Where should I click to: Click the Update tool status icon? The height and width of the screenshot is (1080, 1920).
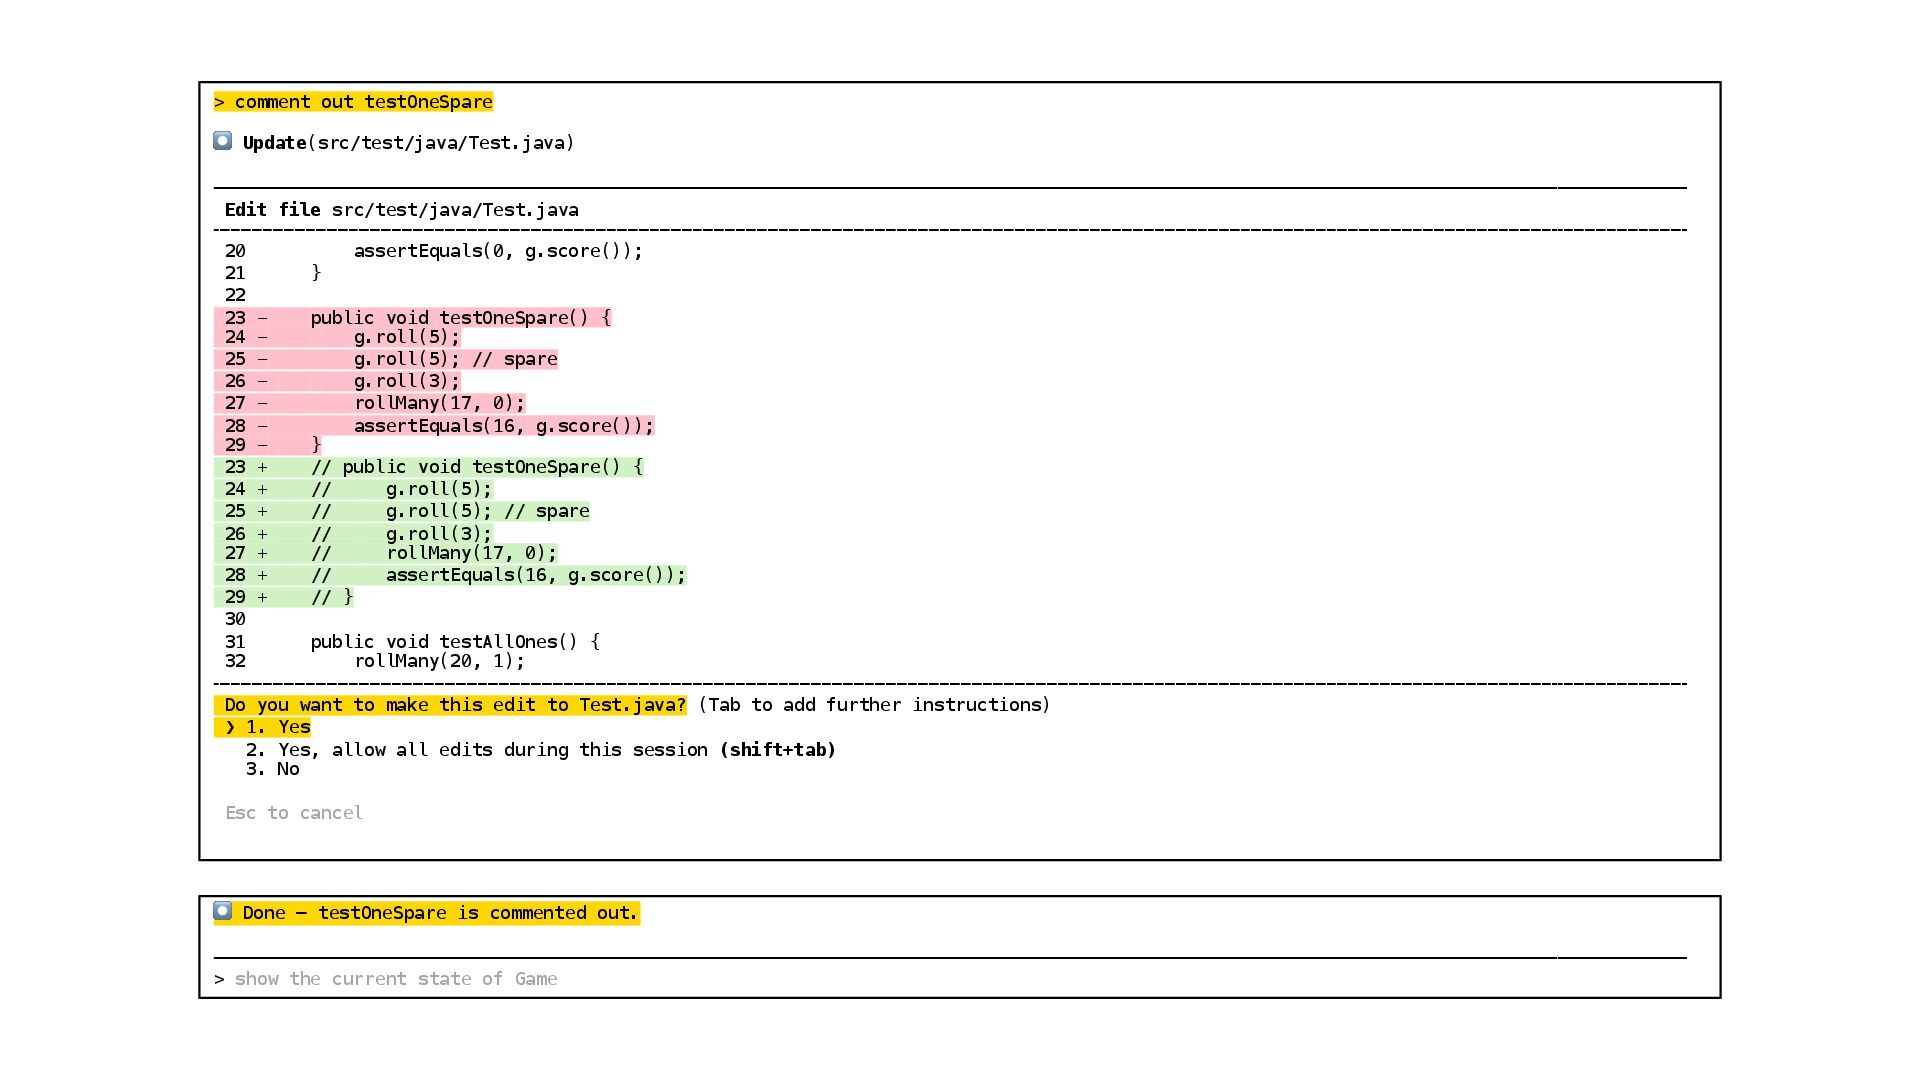pos(222,141)
